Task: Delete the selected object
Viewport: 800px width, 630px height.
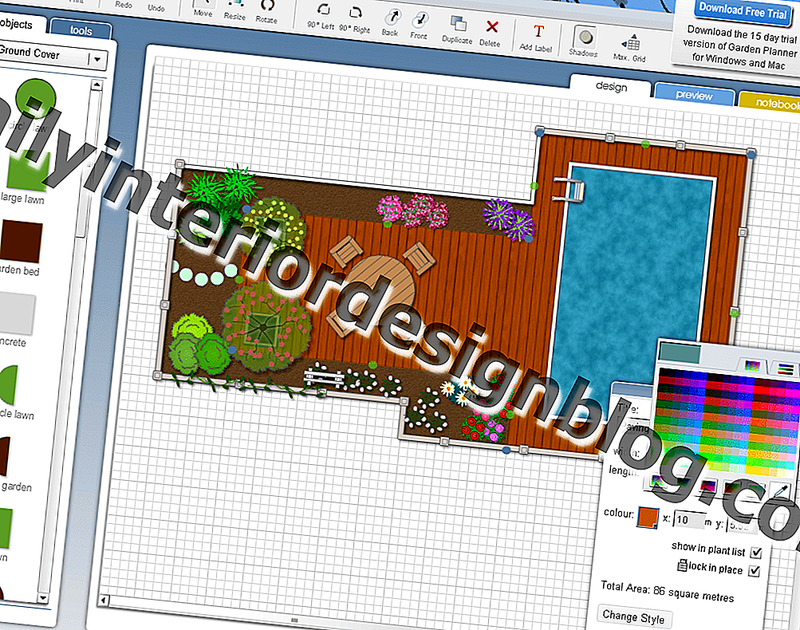Action: tap(490, 33)
